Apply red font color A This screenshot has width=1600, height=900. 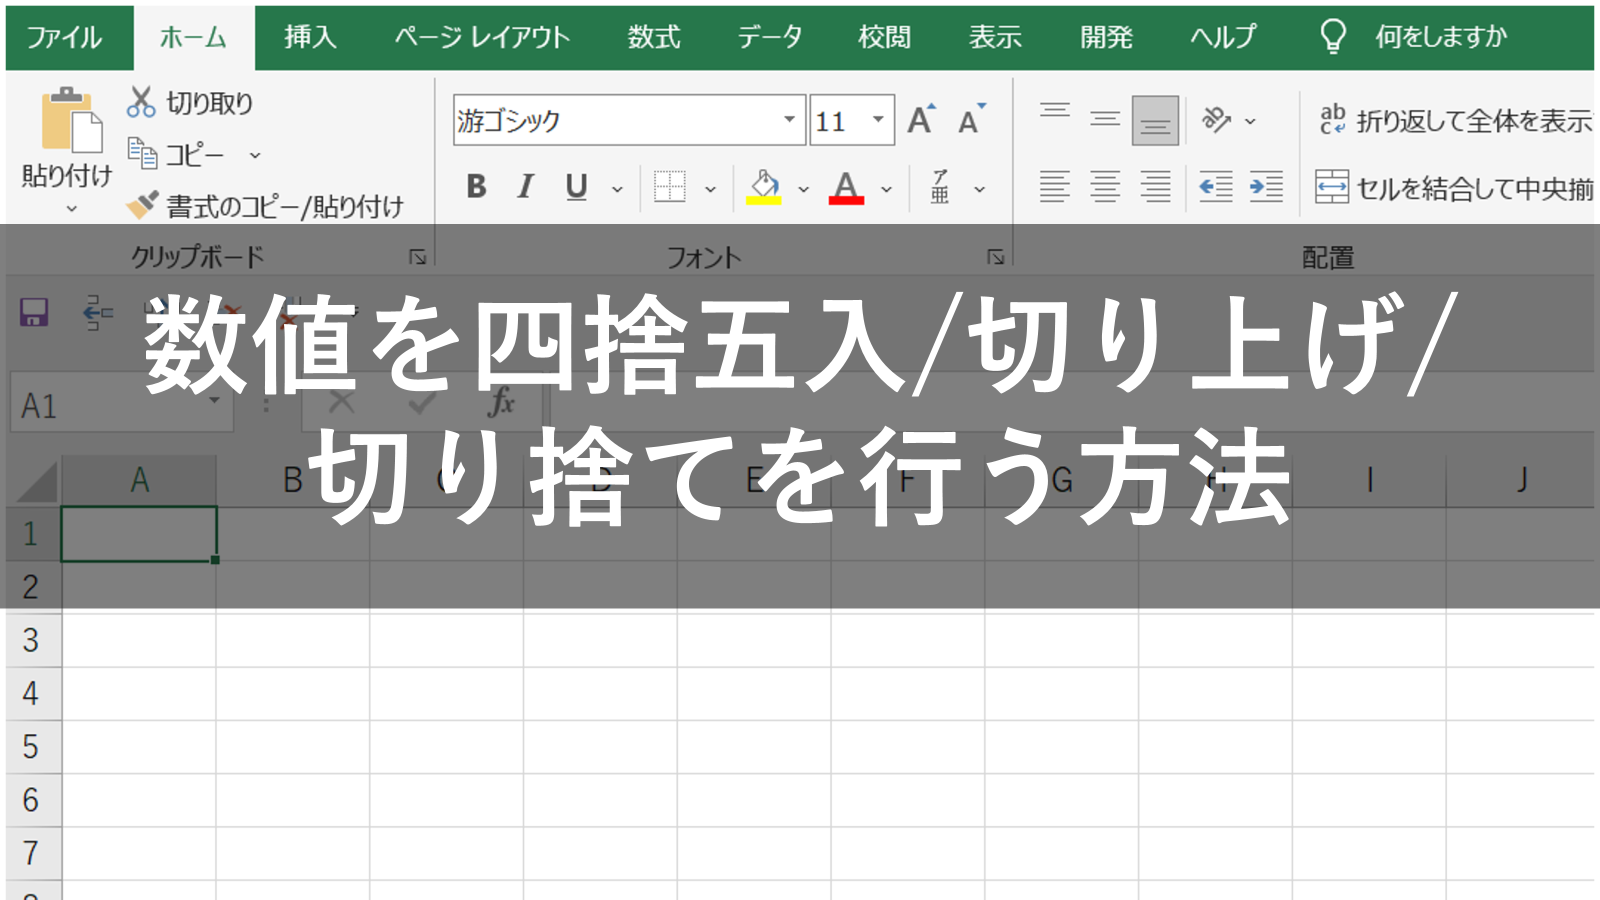click(x=846, y=187)
